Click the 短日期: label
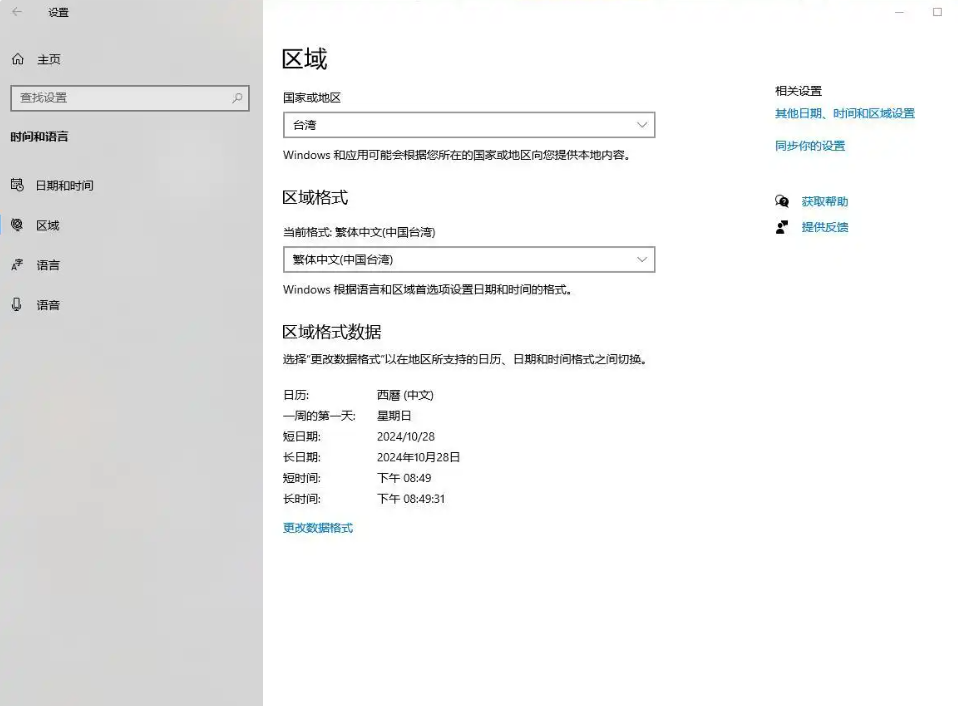This screenshot has height=706, width=958. (x=302, y=437)
